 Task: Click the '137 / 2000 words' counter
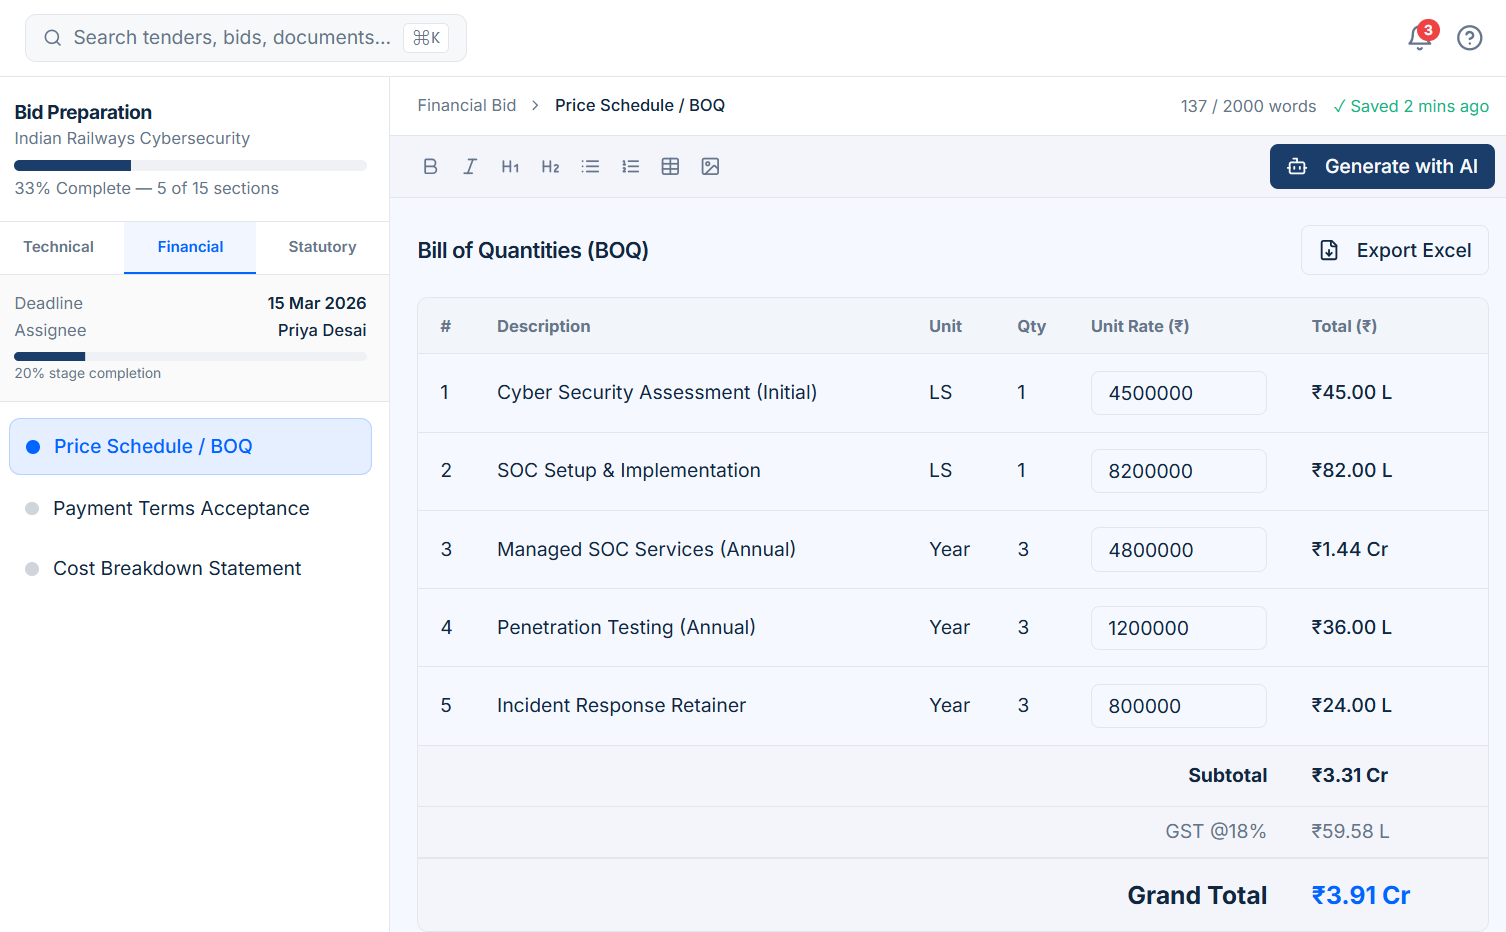coord(1248,106)
